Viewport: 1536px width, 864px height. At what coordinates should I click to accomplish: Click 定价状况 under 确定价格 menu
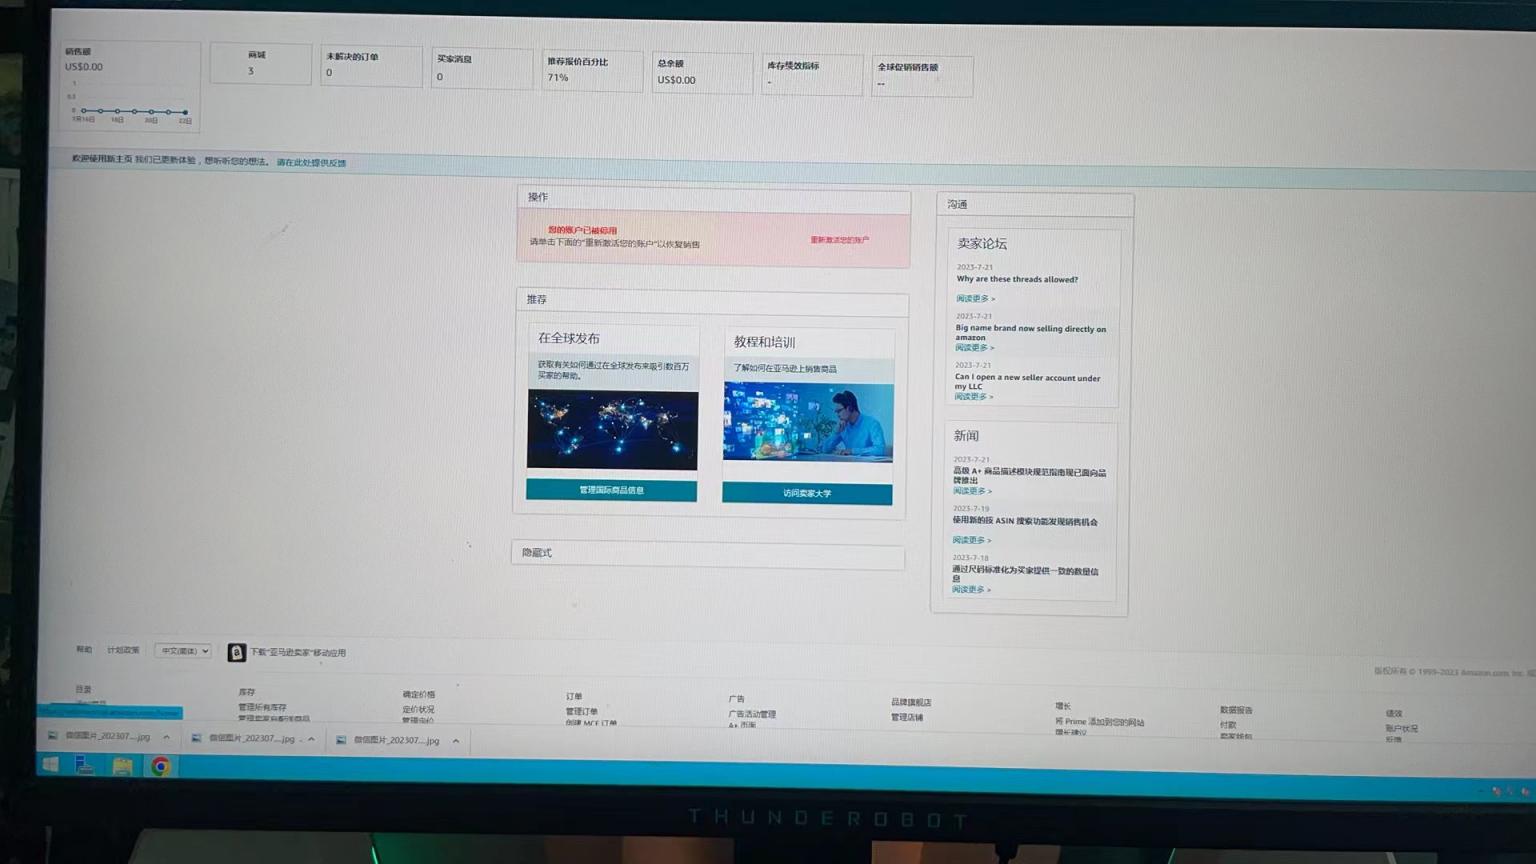pos(418,709)
